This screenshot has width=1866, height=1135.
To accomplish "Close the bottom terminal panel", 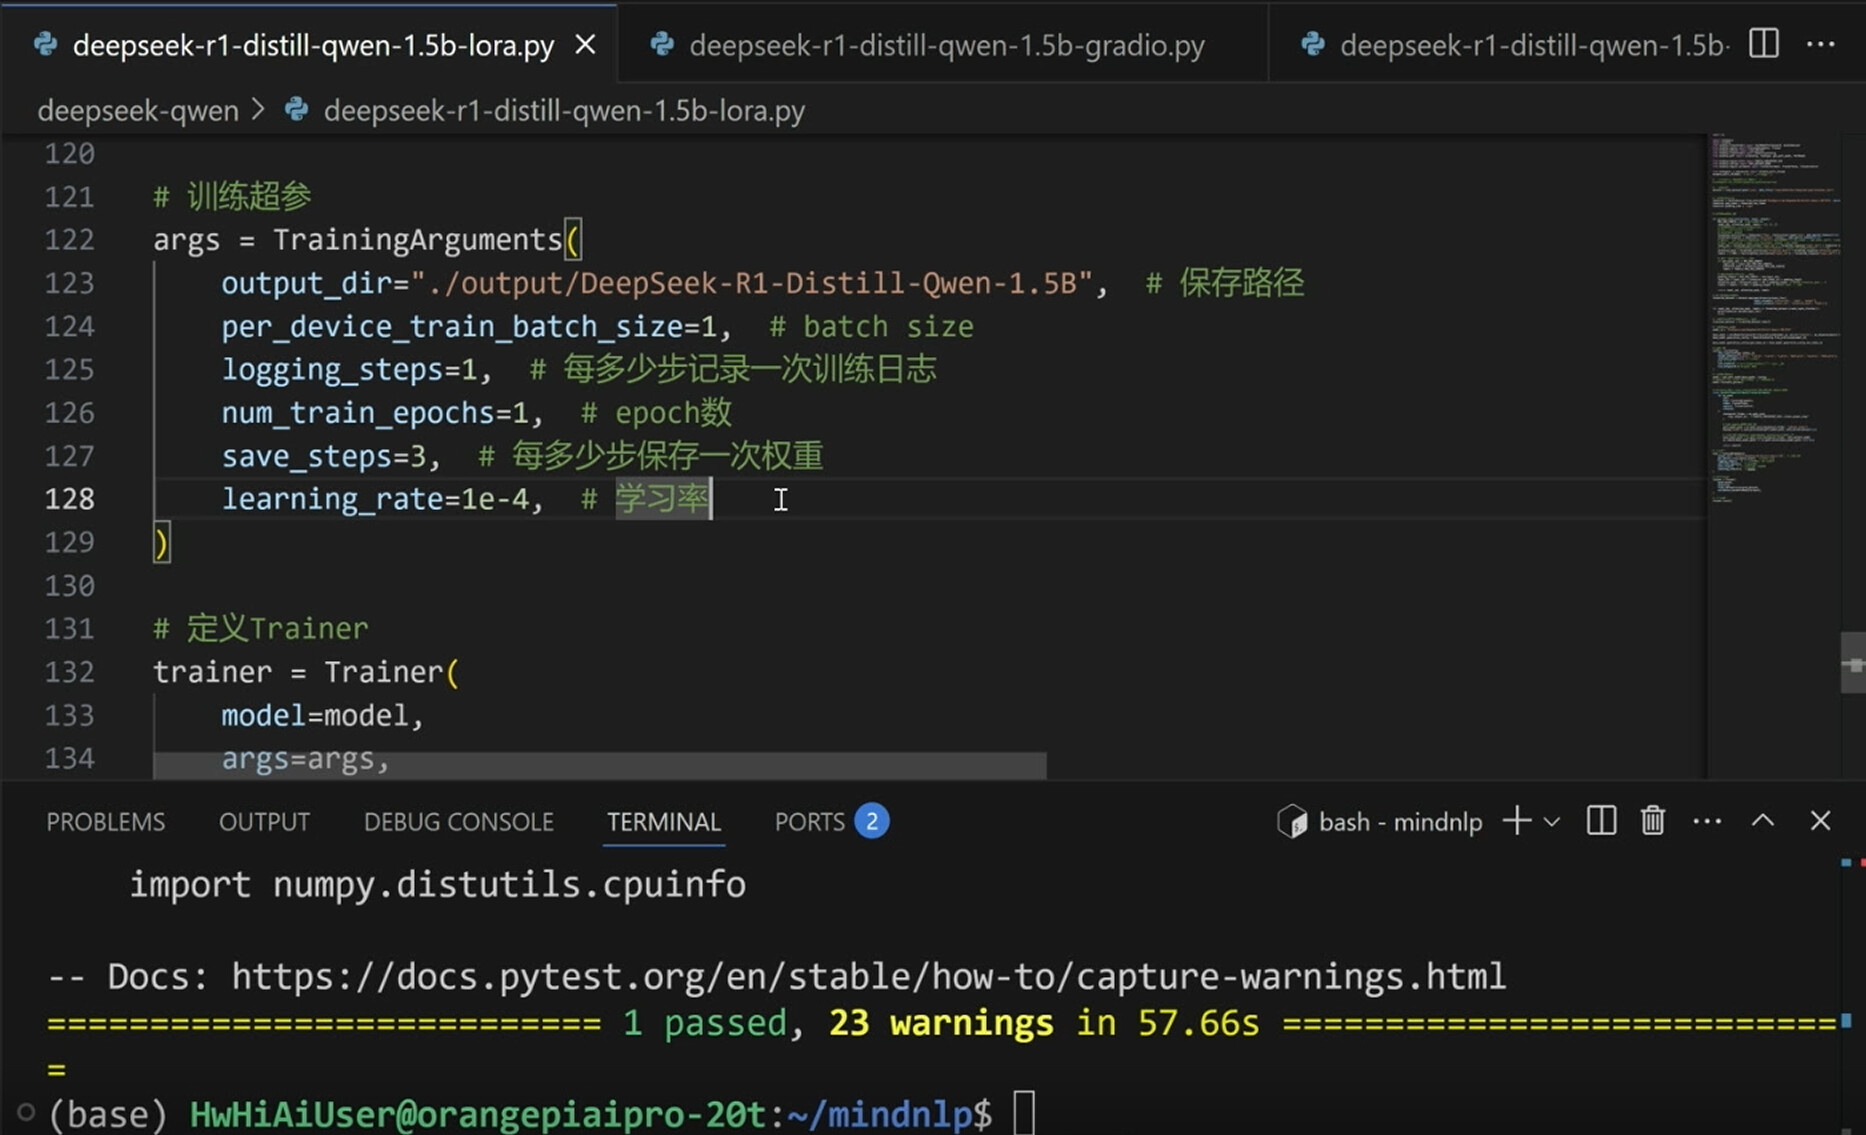I will 1820,821.
